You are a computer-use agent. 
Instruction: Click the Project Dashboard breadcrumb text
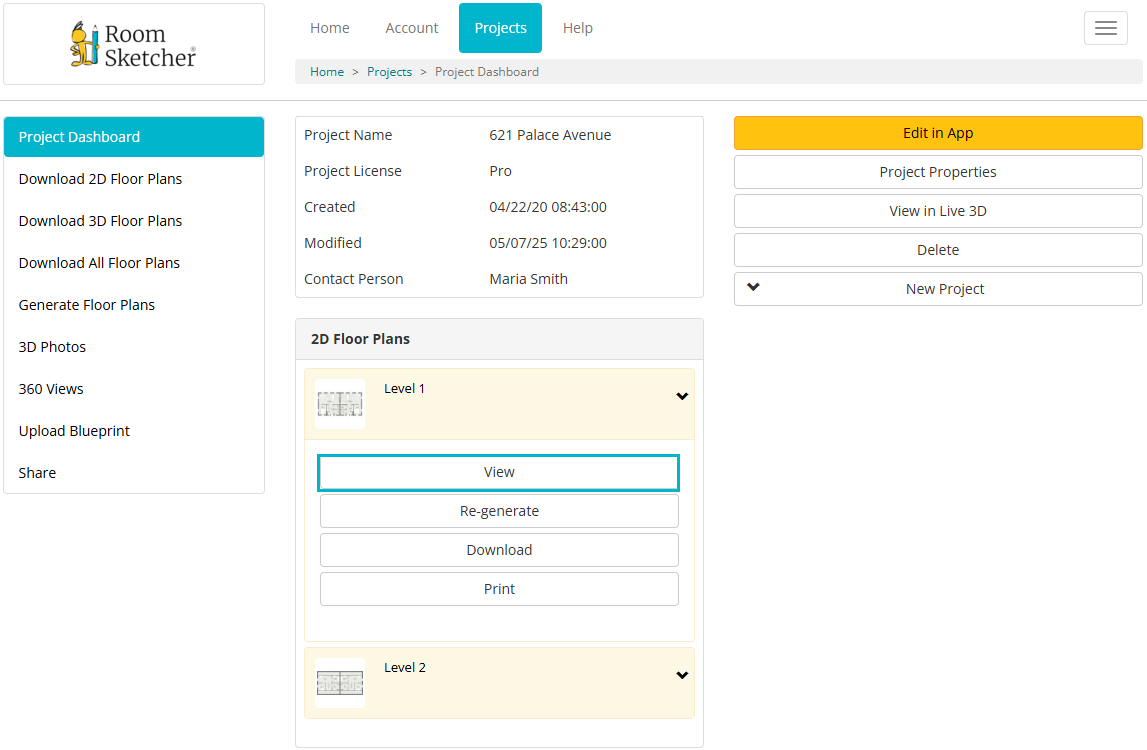486,72
